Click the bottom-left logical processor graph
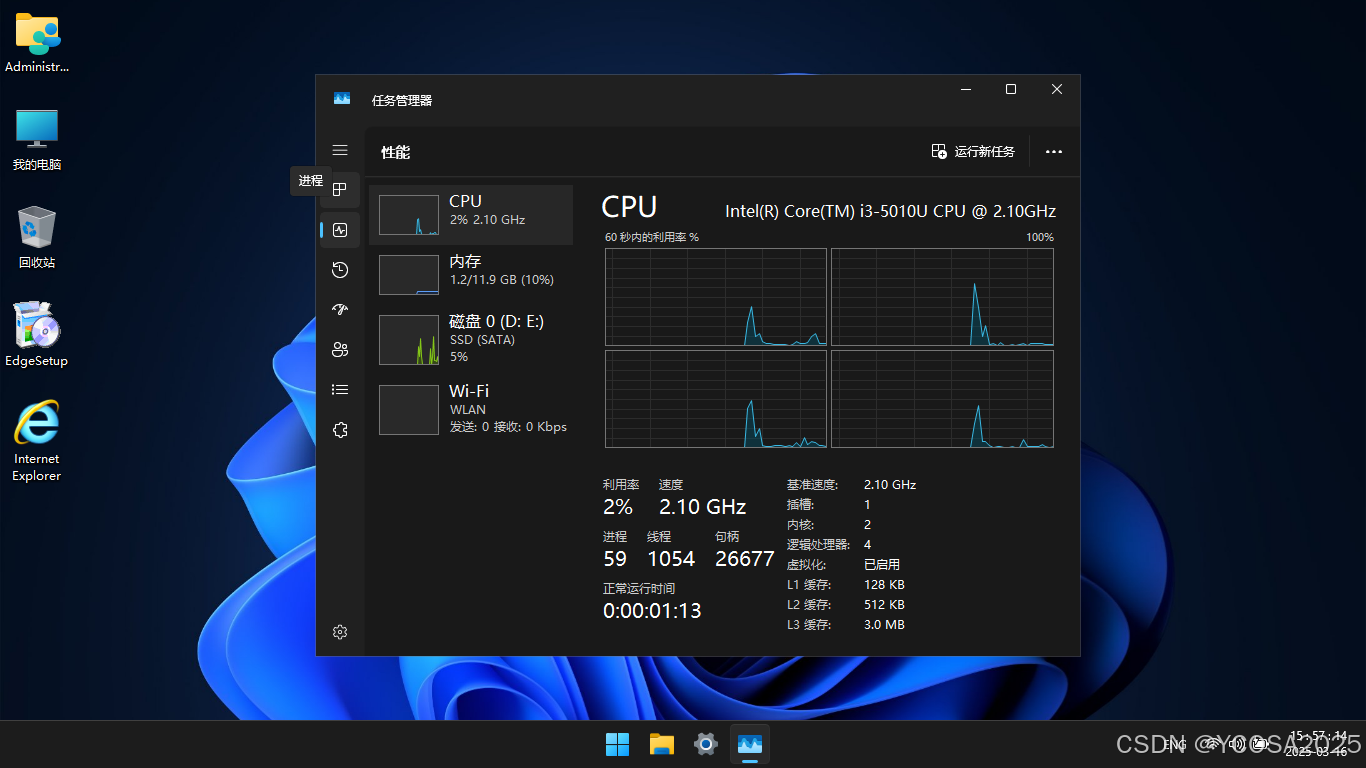 pyautogui.click(x=716, y=399)
